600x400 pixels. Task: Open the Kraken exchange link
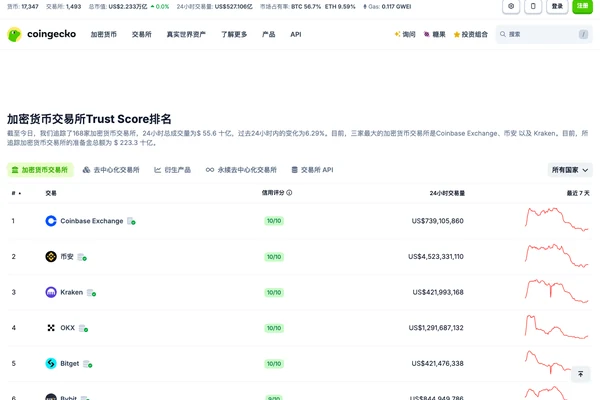click(72, 292)
